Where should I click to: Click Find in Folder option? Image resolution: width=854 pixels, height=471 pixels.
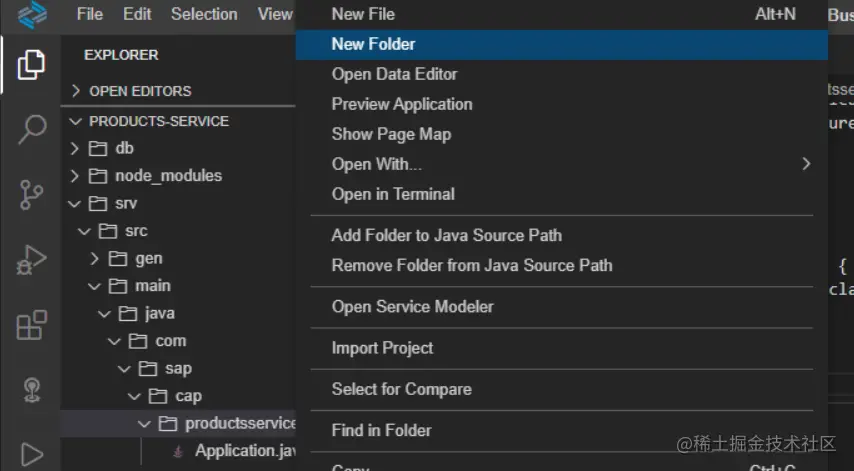coord(381,430)
